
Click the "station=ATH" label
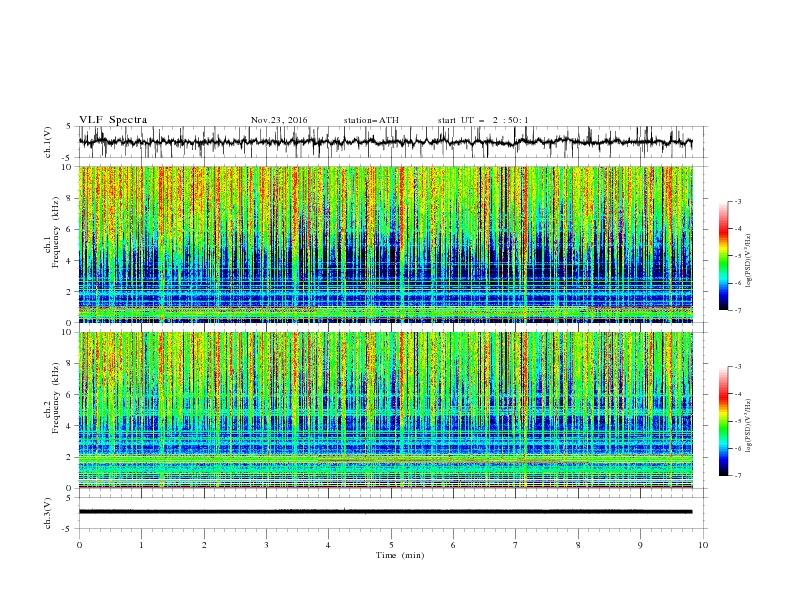[371, 120]
